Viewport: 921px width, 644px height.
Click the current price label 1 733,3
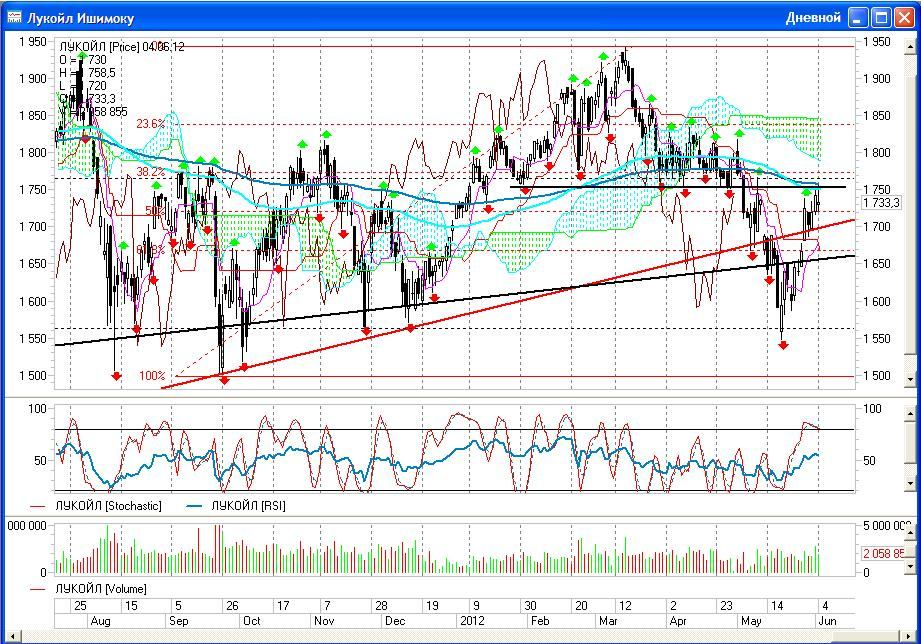(x=881, y=203)
